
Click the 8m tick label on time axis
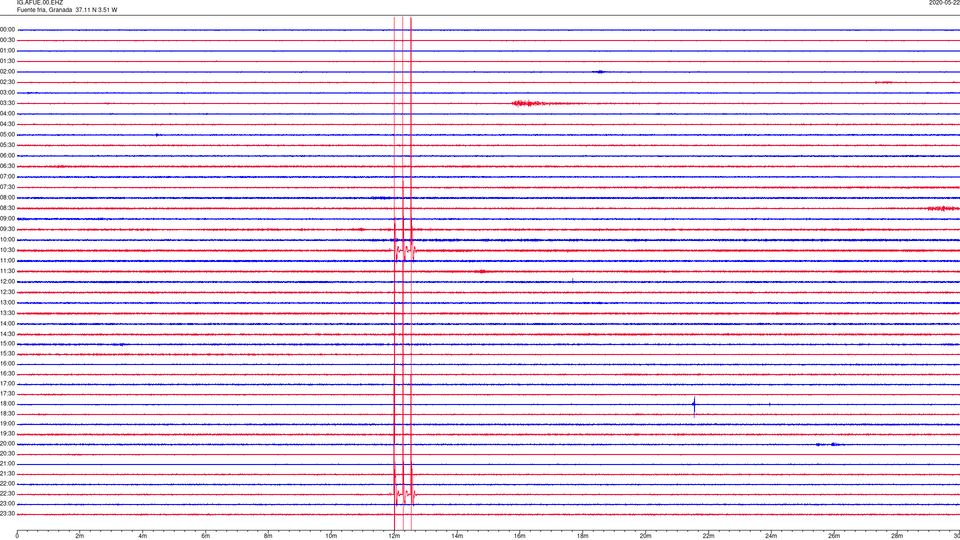pyautogui.click(x=268, y=536)
